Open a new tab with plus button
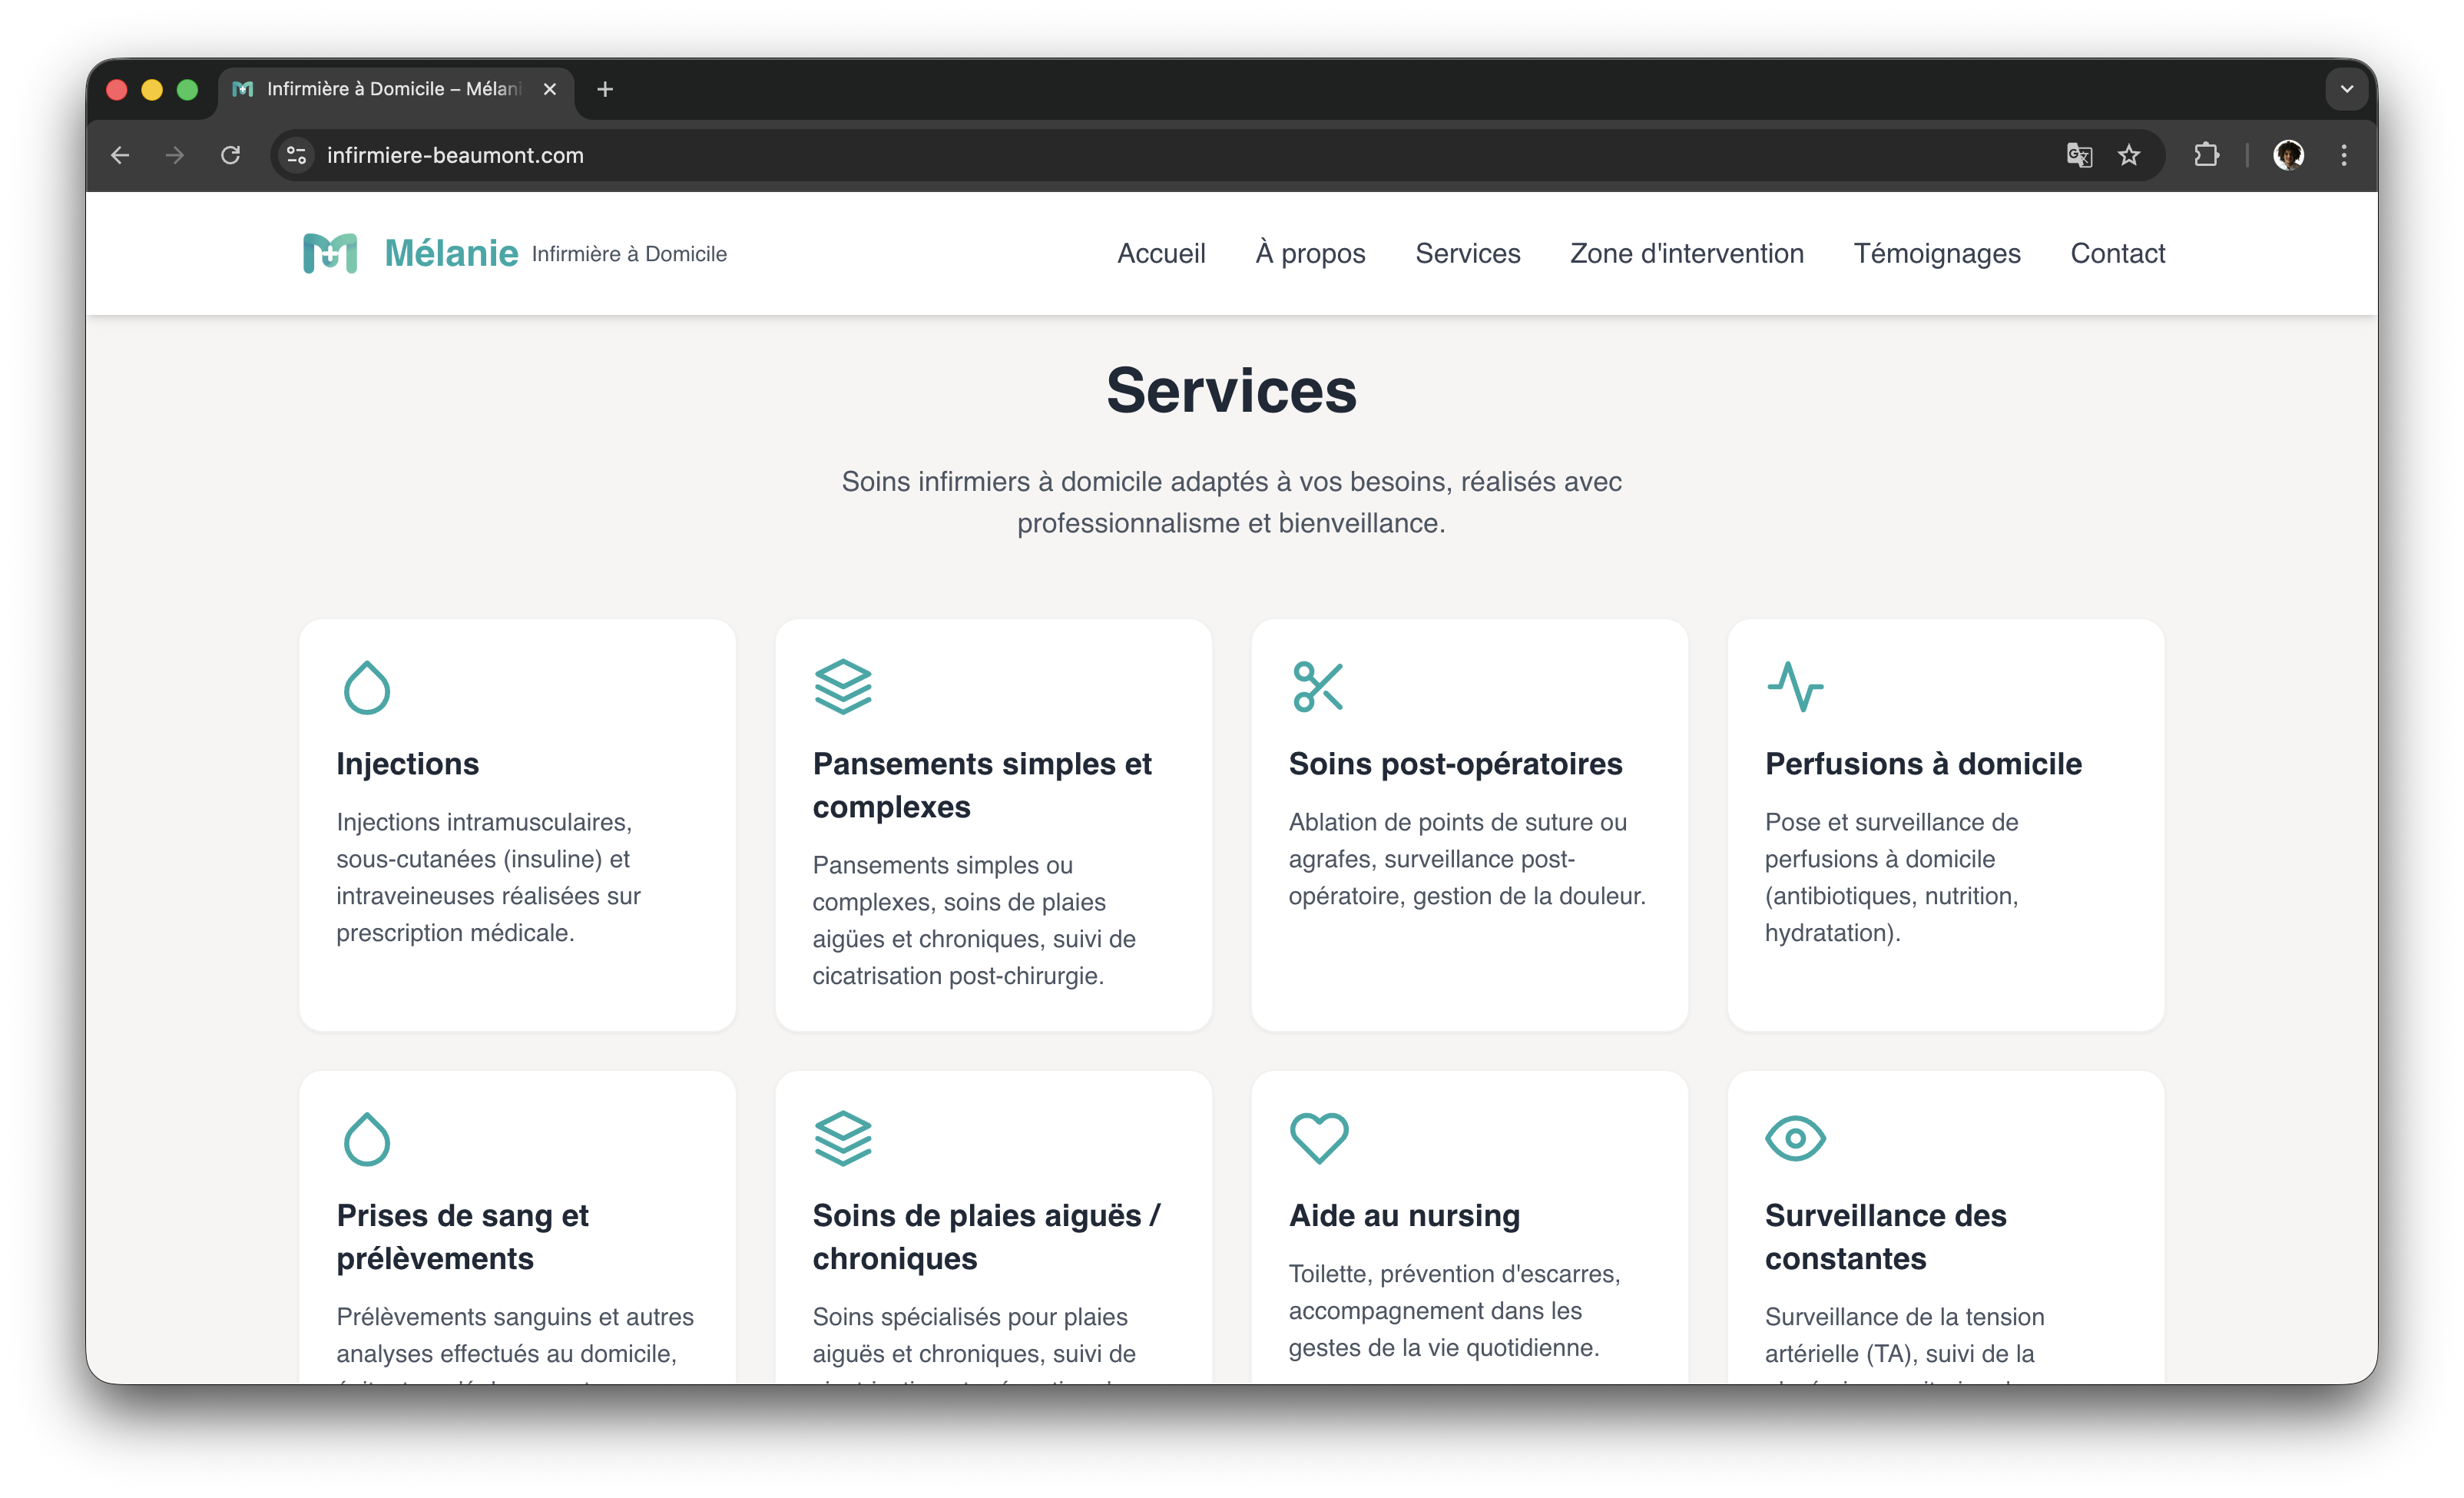Image resolution: width=2464 pixels, height=1498 pixels. [x=604, y=89]
